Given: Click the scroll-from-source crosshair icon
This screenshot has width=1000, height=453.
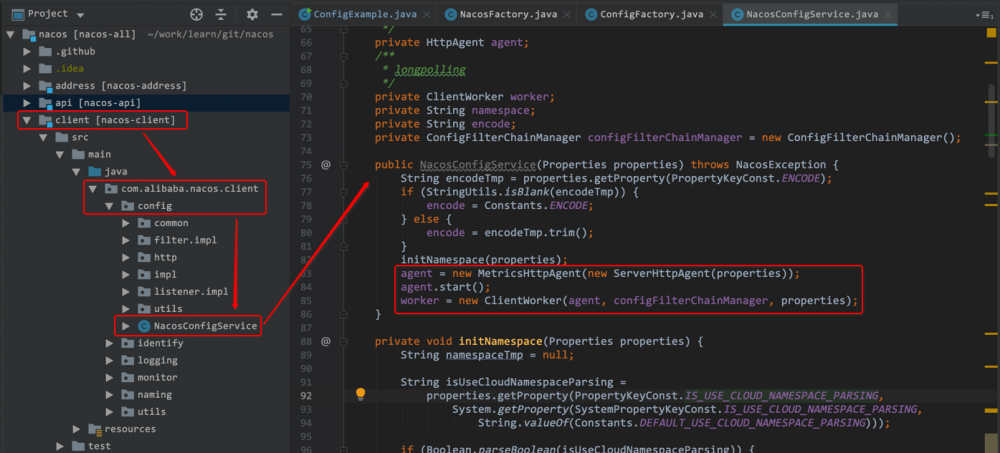Looking at the screenshot, I should tap(196, 14).
